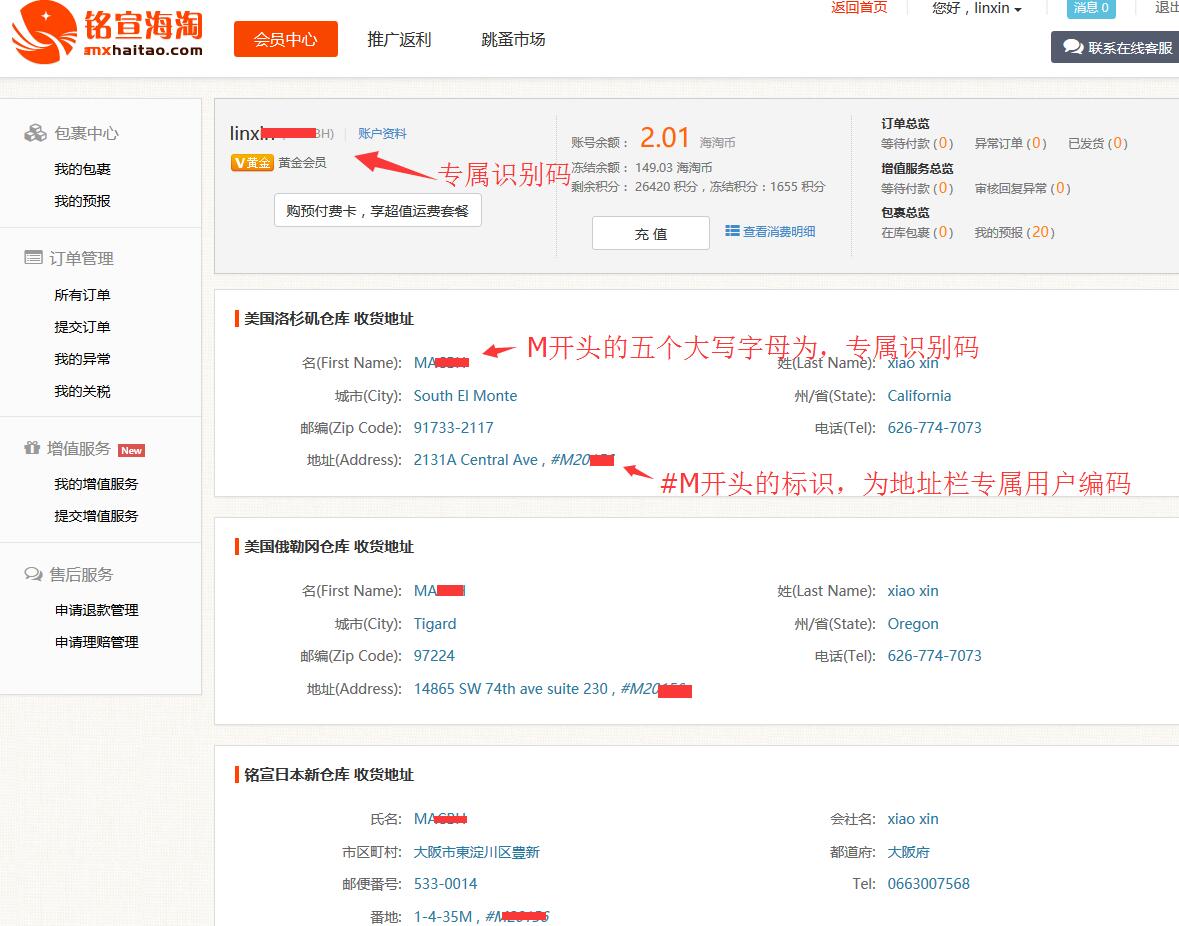Open the 账户资料 link
This screenshot has width=1179, height=926.
point(382,134)
